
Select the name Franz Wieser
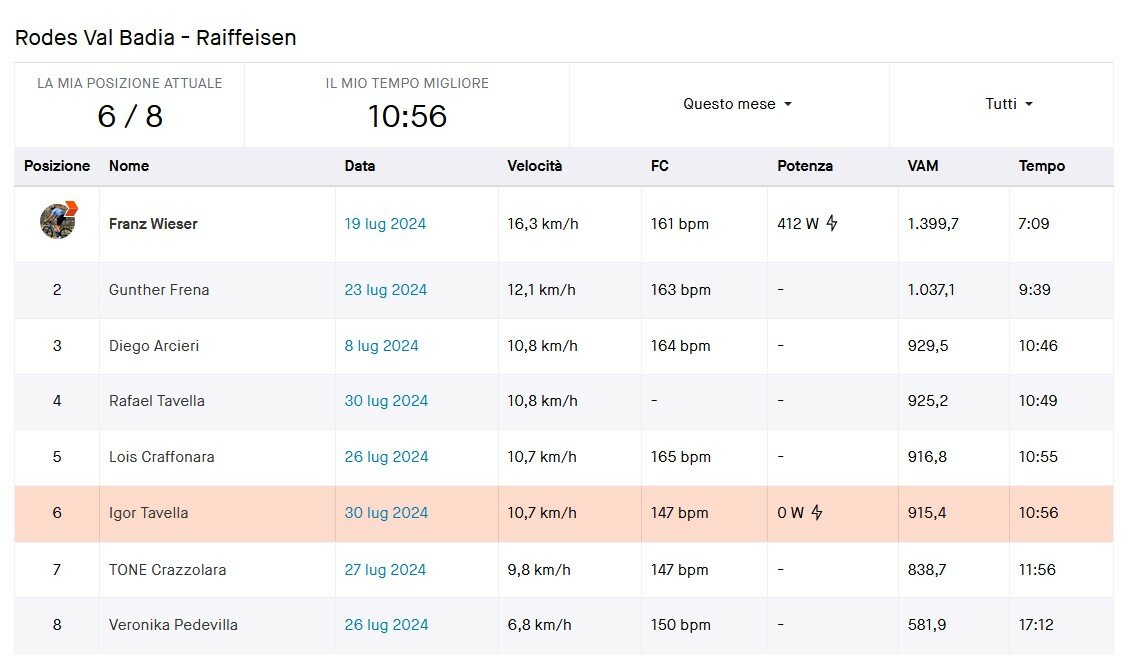[153, 224]
